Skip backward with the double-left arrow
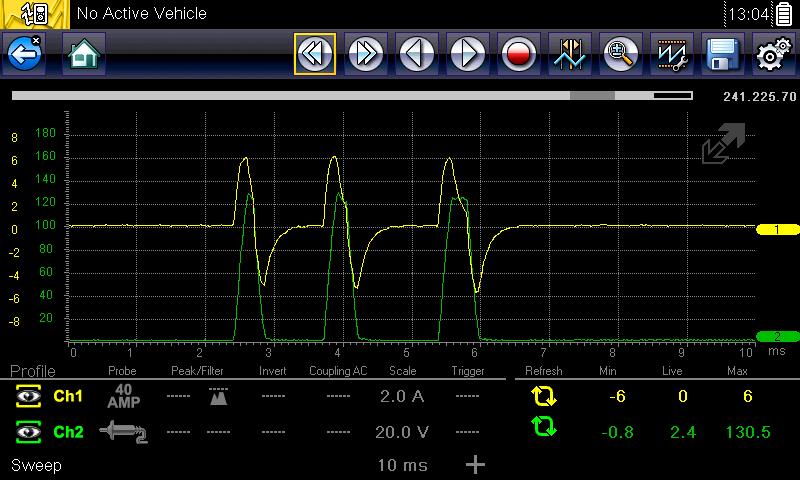This screenshot has width=800, height=480. 314,54
